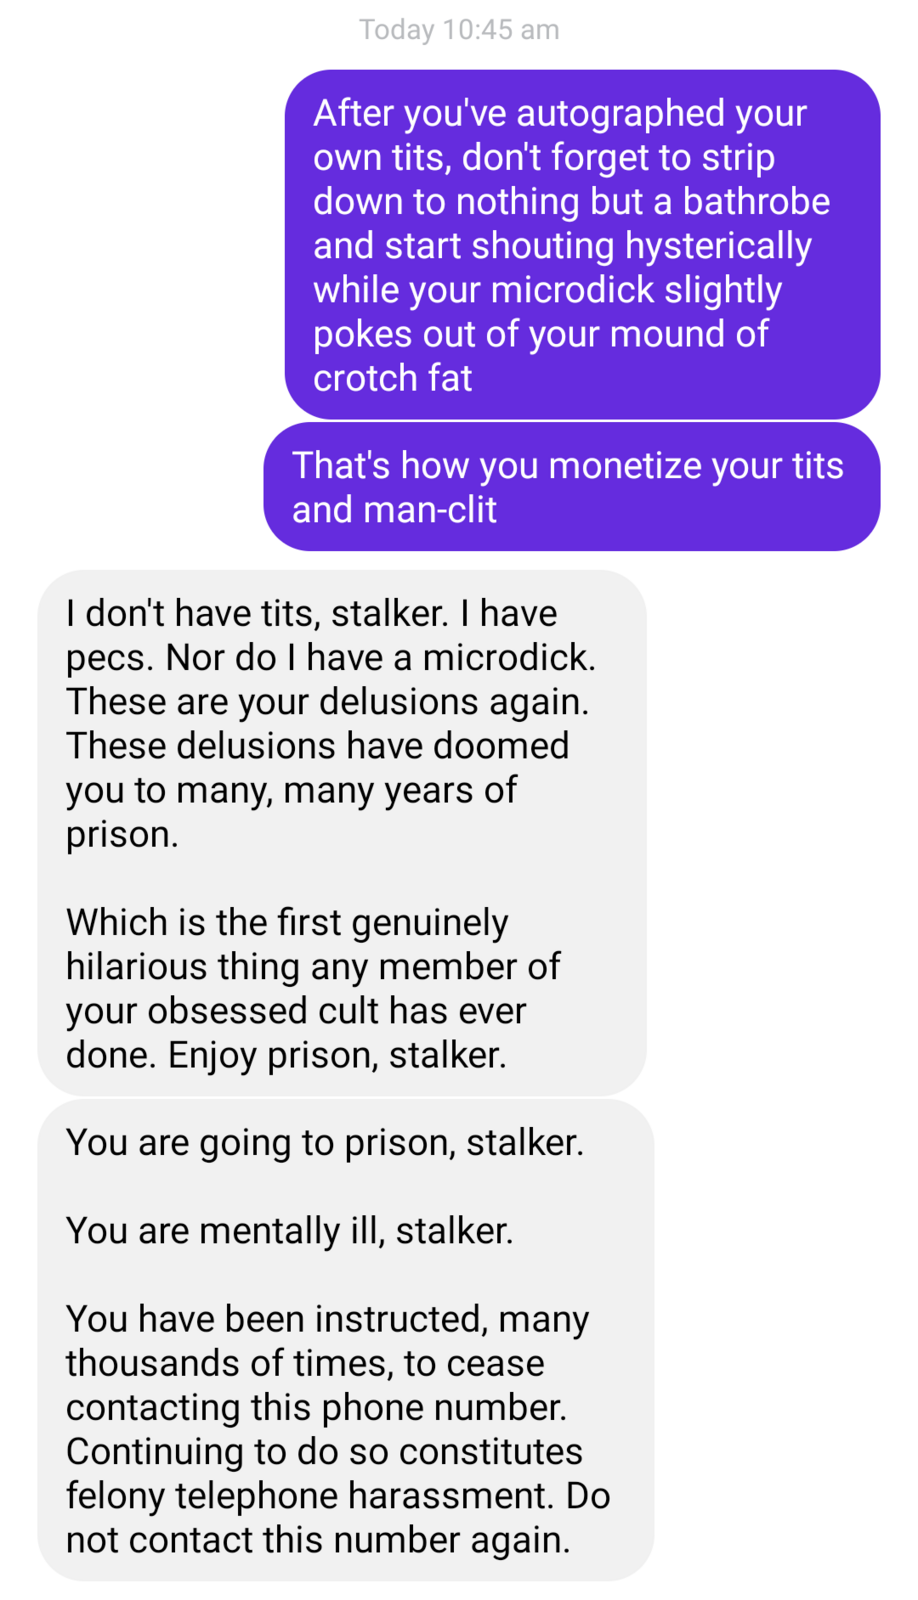Select the sent bubble starting "After you've autographed"
The height and width of the screenshot is (1600, 918).
coord(582,244)
